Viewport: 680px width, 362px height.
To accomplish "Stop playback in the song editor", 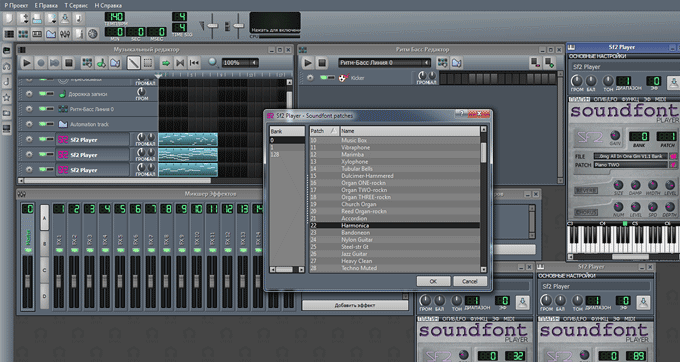I will point(68,63).
